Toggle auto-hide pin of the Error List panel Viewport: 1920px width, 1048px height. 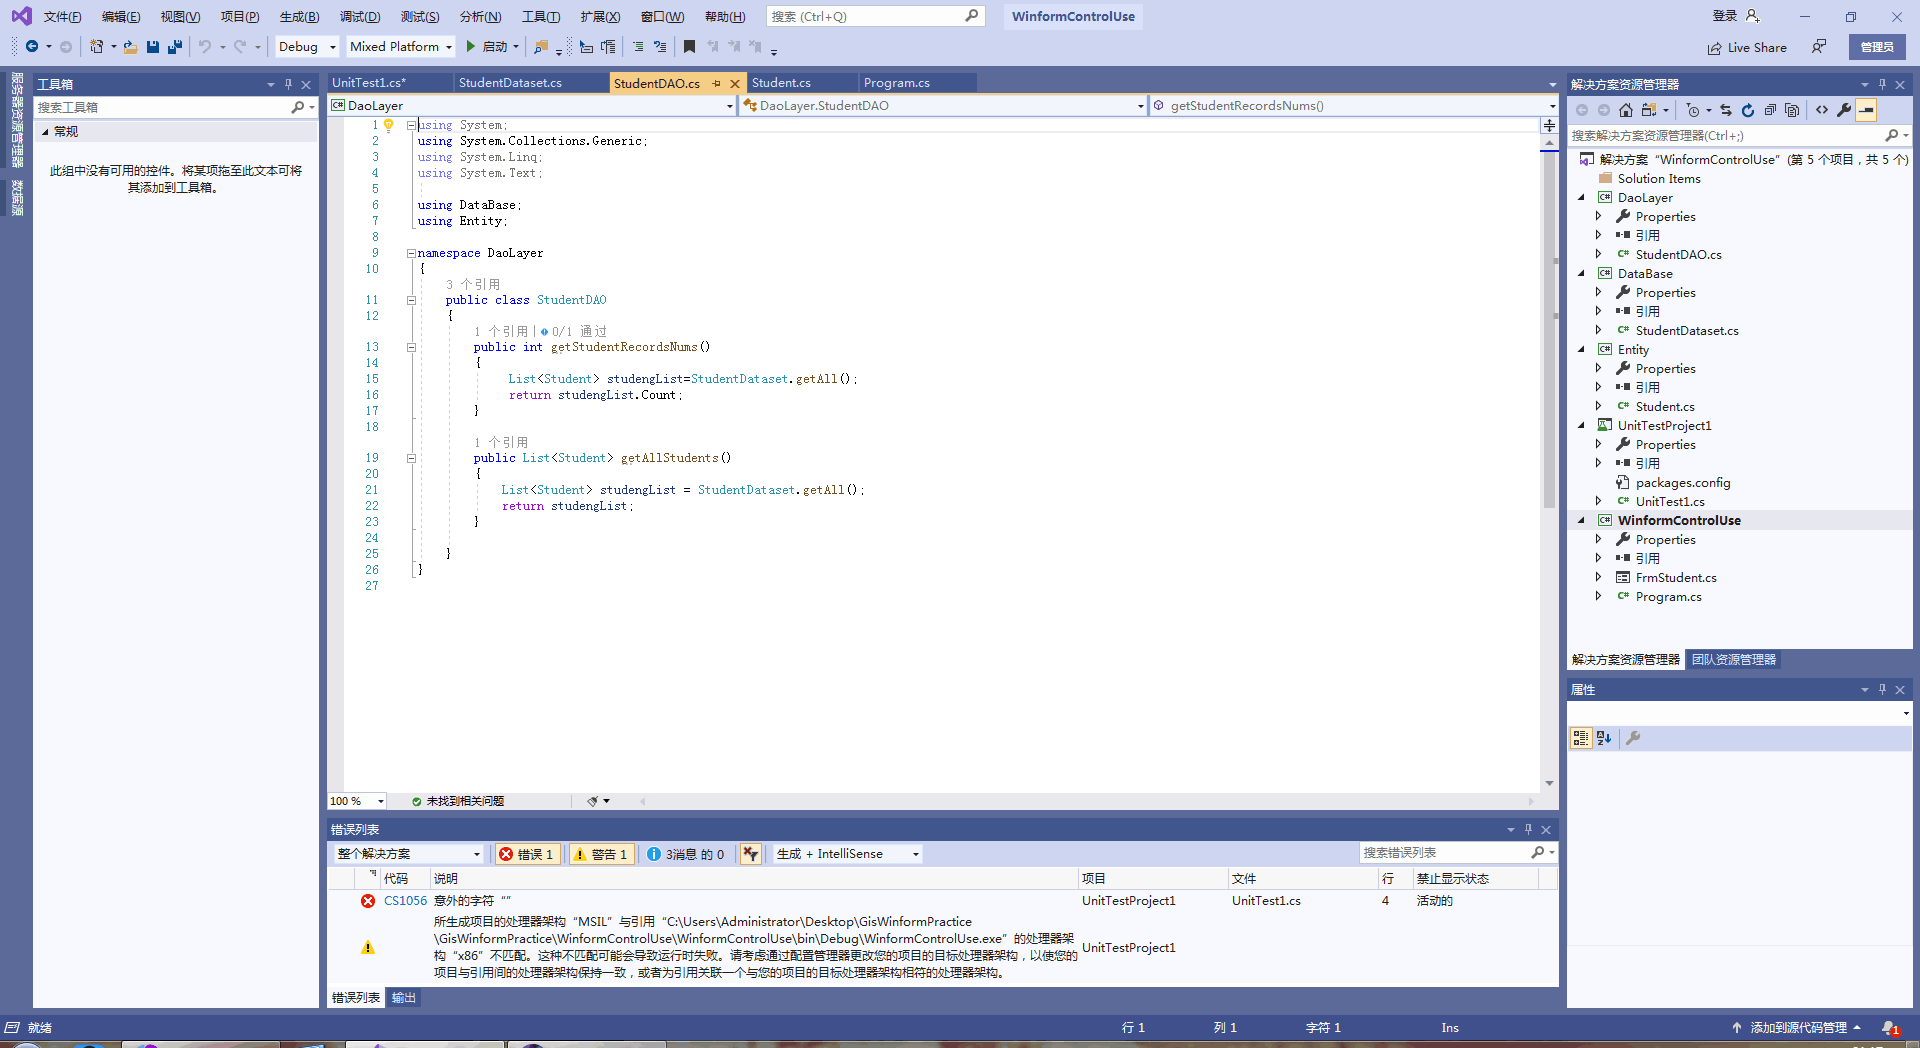pos(1528,829)
